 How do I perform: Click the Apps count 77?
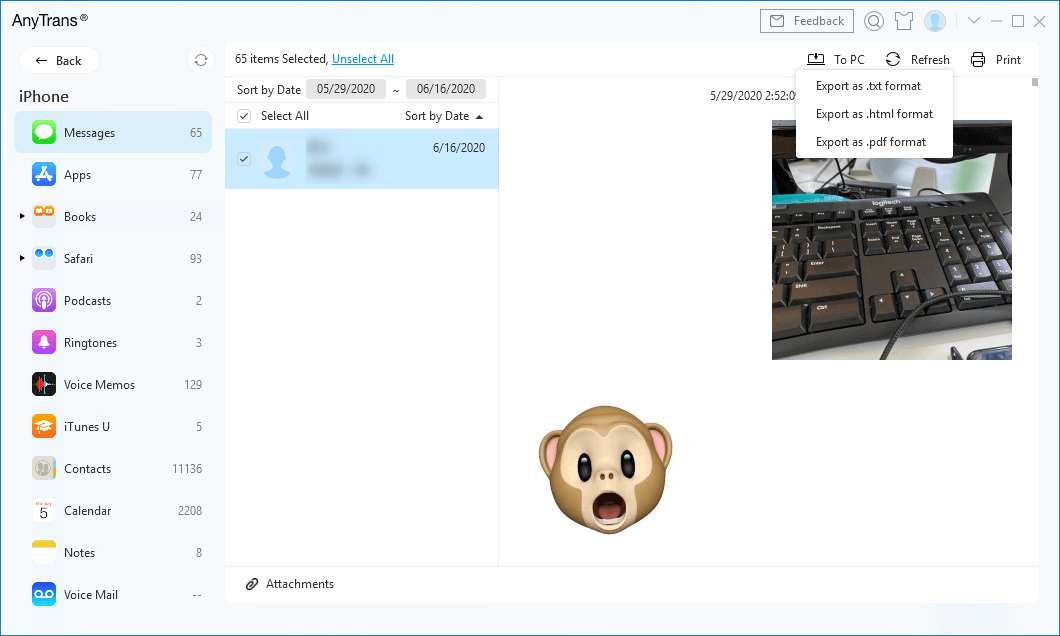[x=196, y=174]
